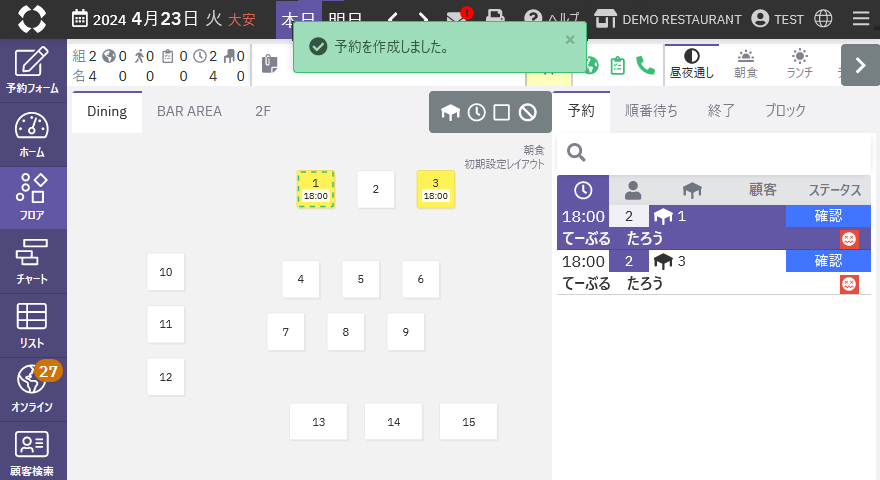Open the globe language selector
This screenshot has width=880, height=480.
823,19
